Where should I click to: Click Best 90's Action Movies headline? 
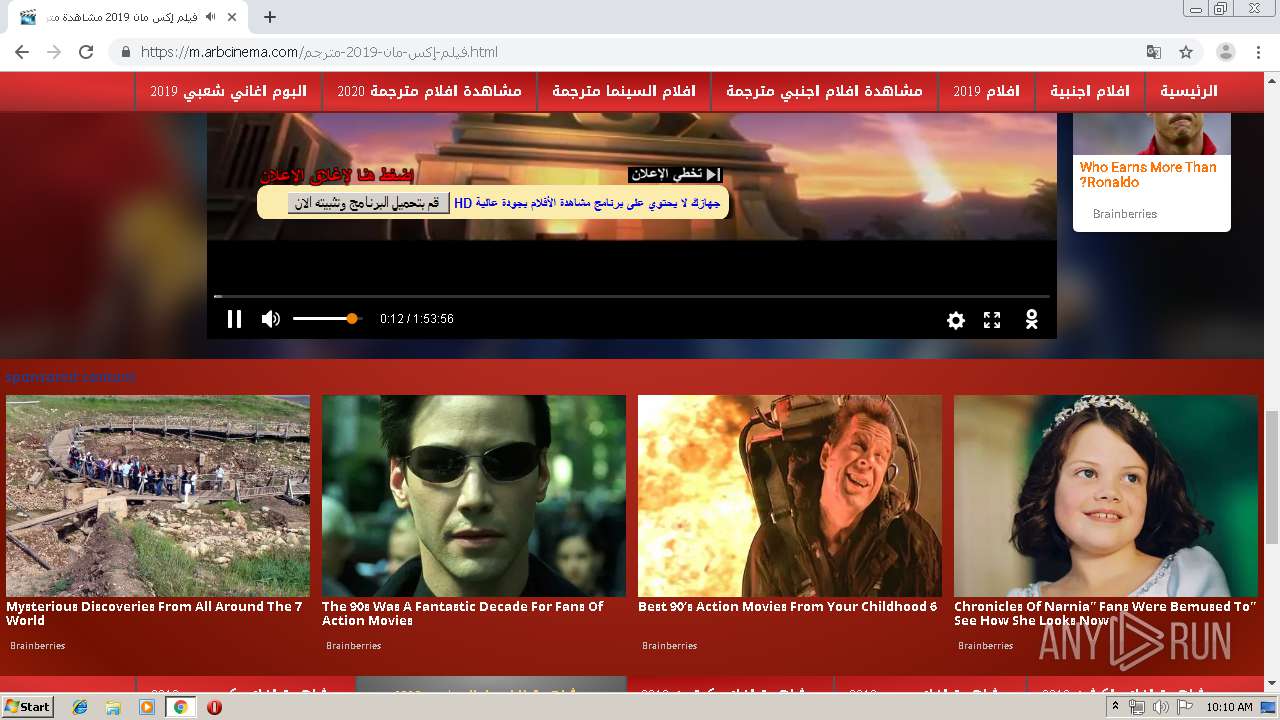(x=788, y=606)
